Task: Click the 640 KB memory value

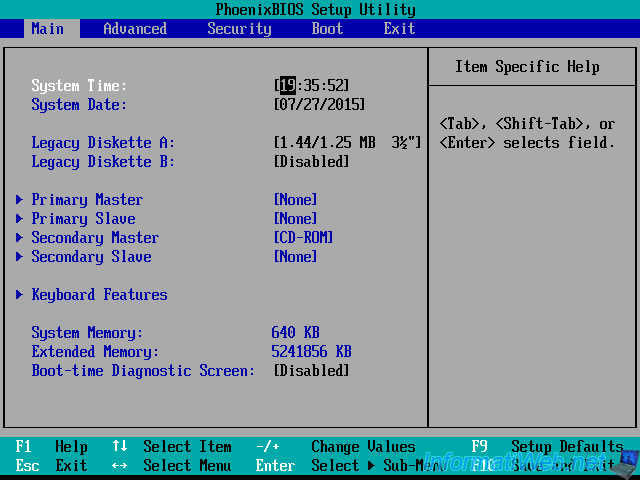Action: tap(296, 332)
